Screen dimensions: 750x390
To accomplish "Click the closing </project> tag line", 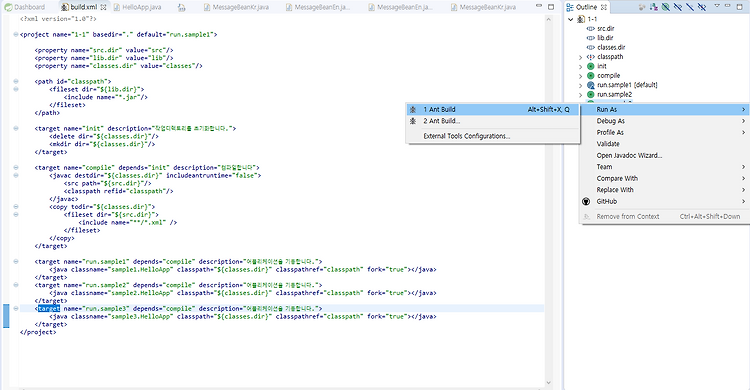I will 38,332.
